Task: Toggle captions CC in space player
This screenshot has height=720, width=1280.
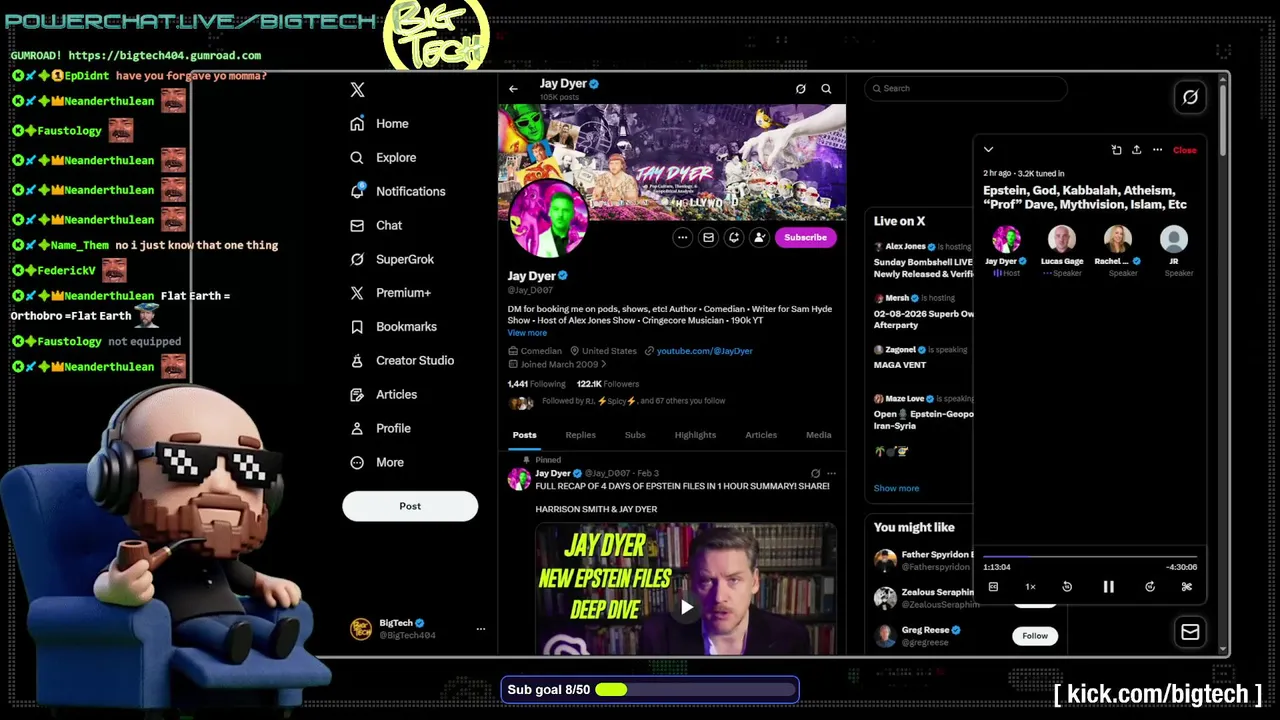Action: point(993,587)
